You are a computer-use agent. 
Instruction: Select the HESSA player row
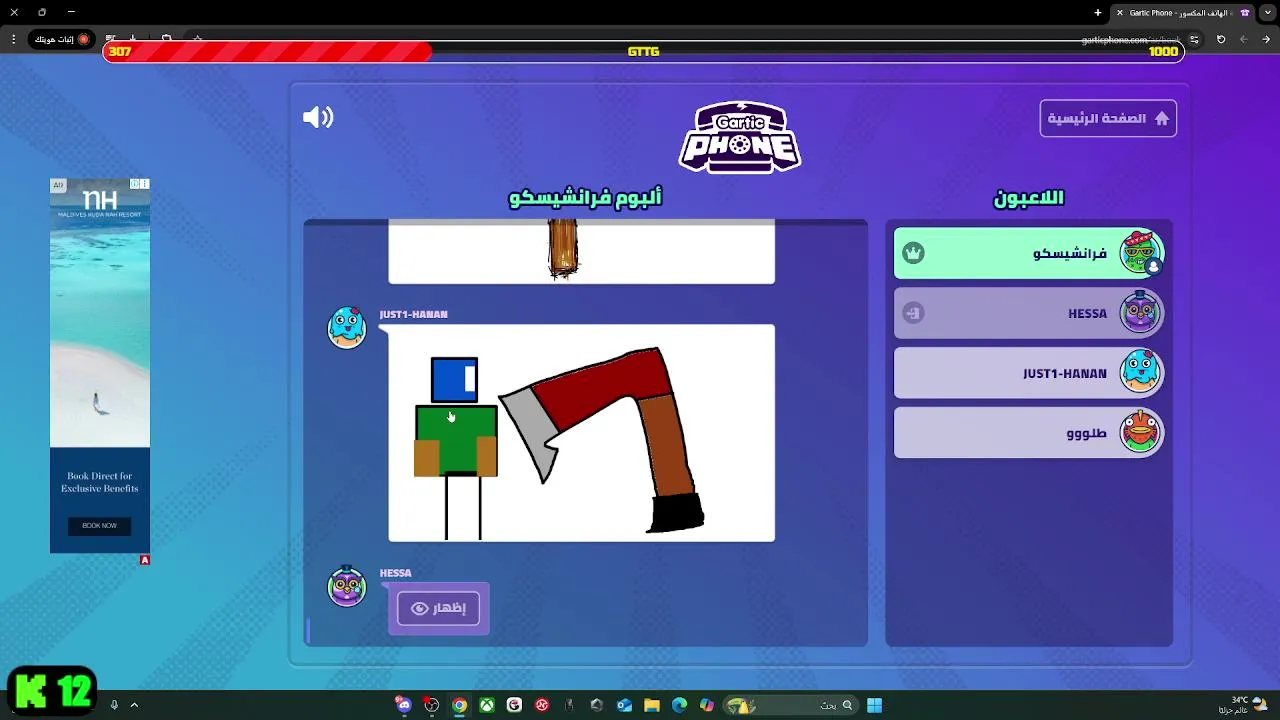[1029, 313]
